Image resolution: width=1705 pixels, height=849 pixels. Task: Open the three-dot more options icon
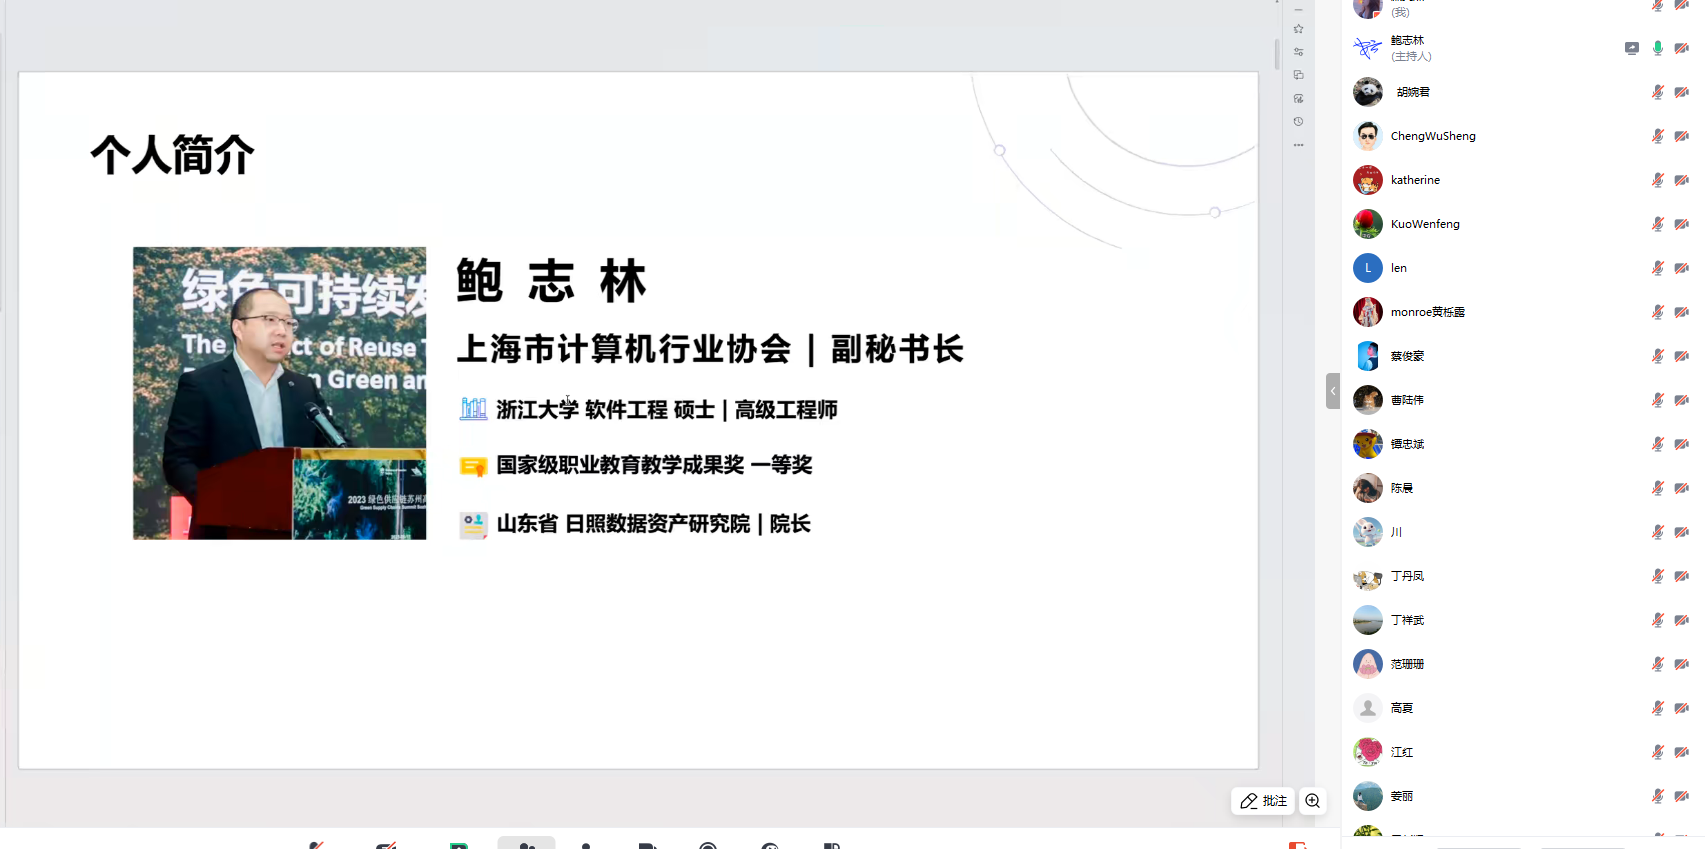(1298, 145)
